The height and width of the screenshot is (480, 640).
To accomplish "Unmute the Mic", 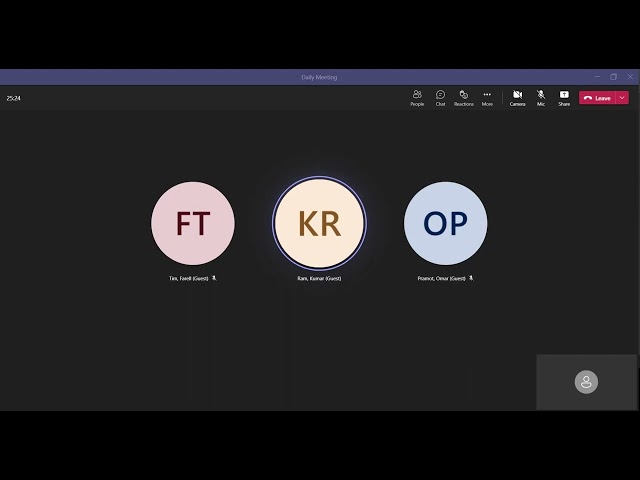I will [x=541, y=98].
